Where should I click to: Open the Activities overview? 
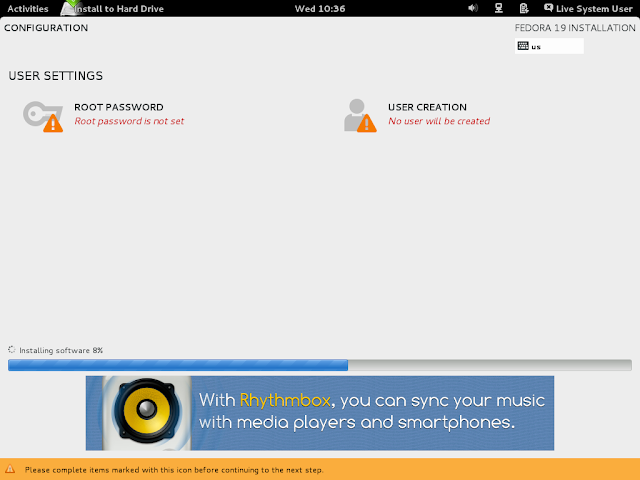(28, 9)
